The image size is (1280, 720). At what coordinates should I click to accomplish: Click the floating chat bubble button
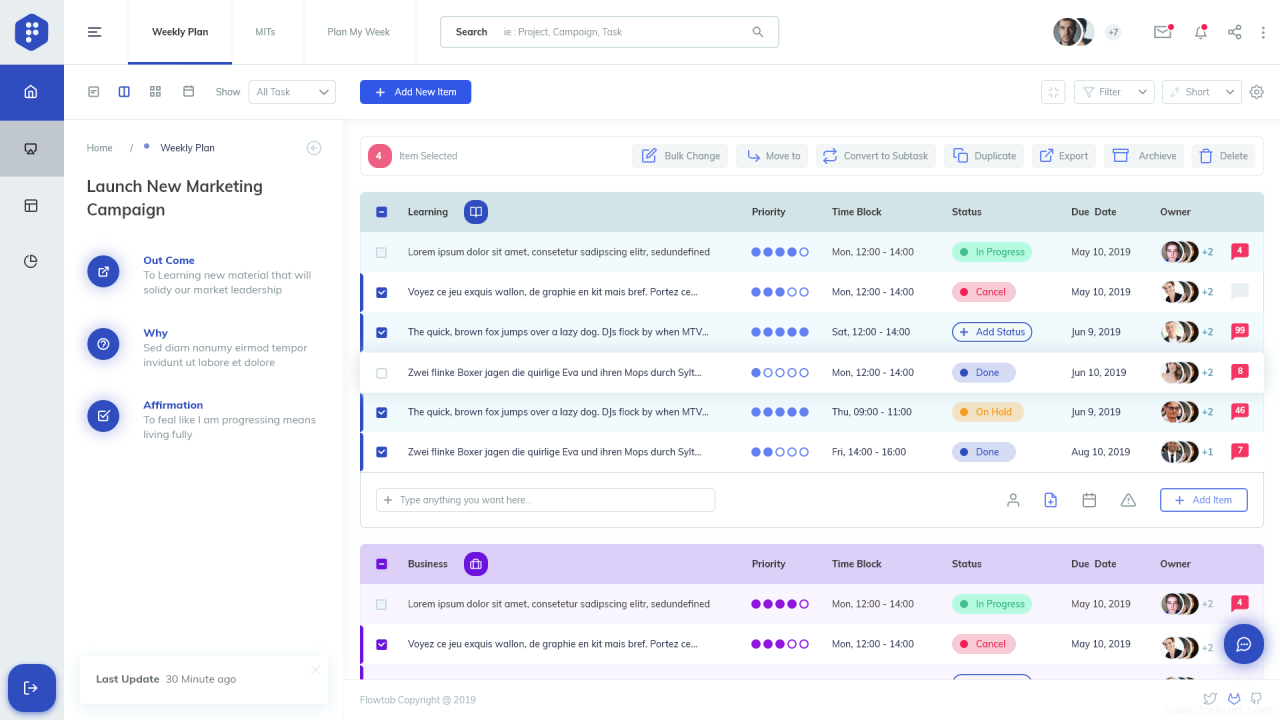click(1244, 644)
